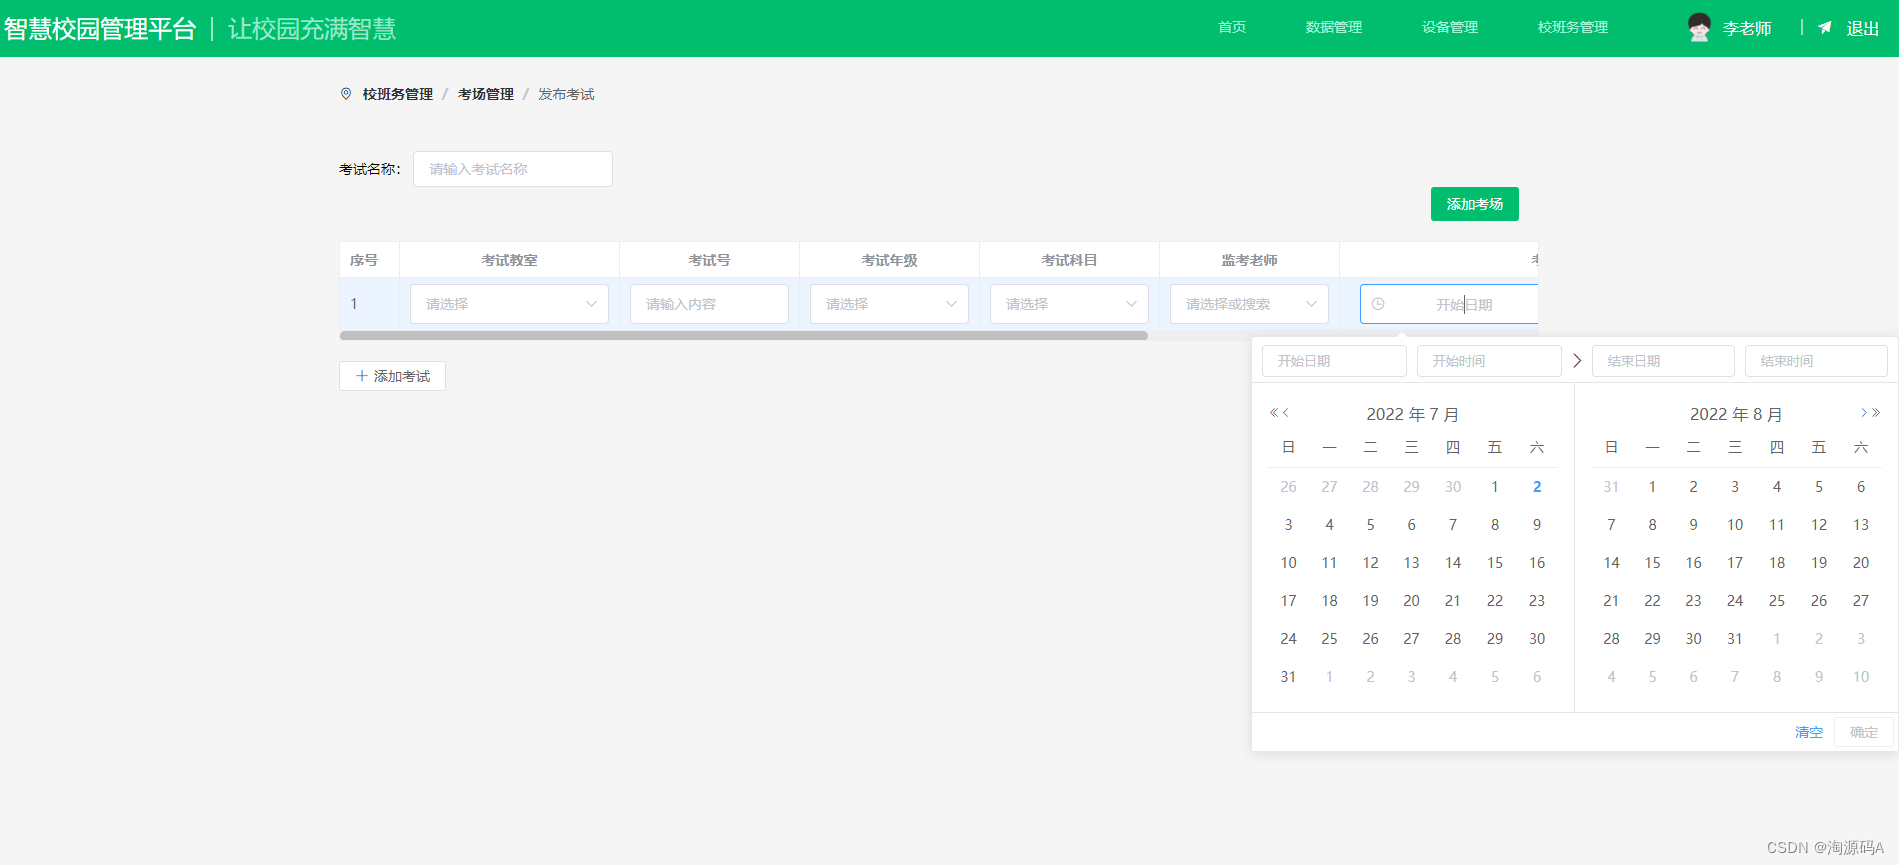
Task: Open 设备管理 menu
Action: [x=1450, y=28]
